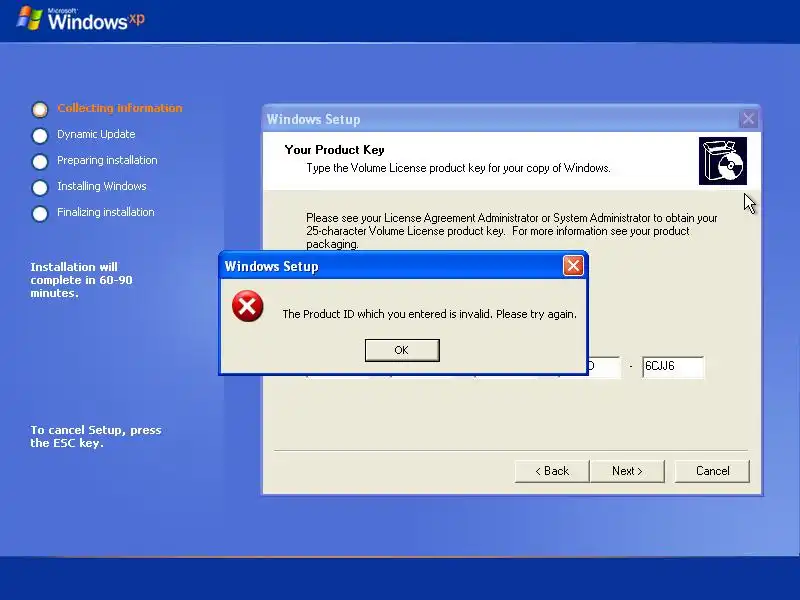Image resolution: width=800 pixels, height=600 pixels.
Task: Click "Installation will complete in 60-90 minutes" text
Action: (x=81, y=280)
